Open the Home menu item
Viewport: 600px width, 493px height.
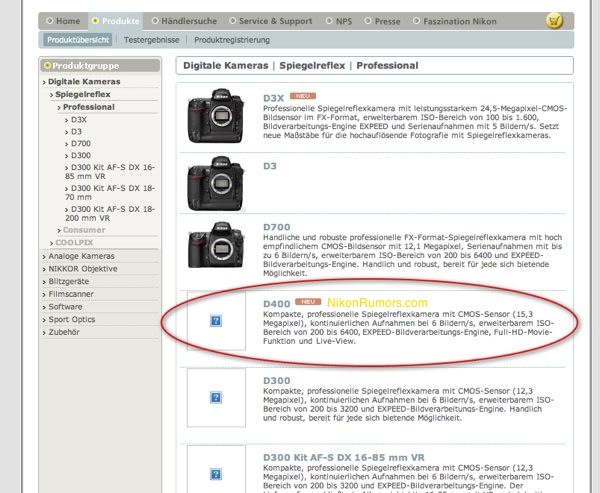[x=64, y=21]
